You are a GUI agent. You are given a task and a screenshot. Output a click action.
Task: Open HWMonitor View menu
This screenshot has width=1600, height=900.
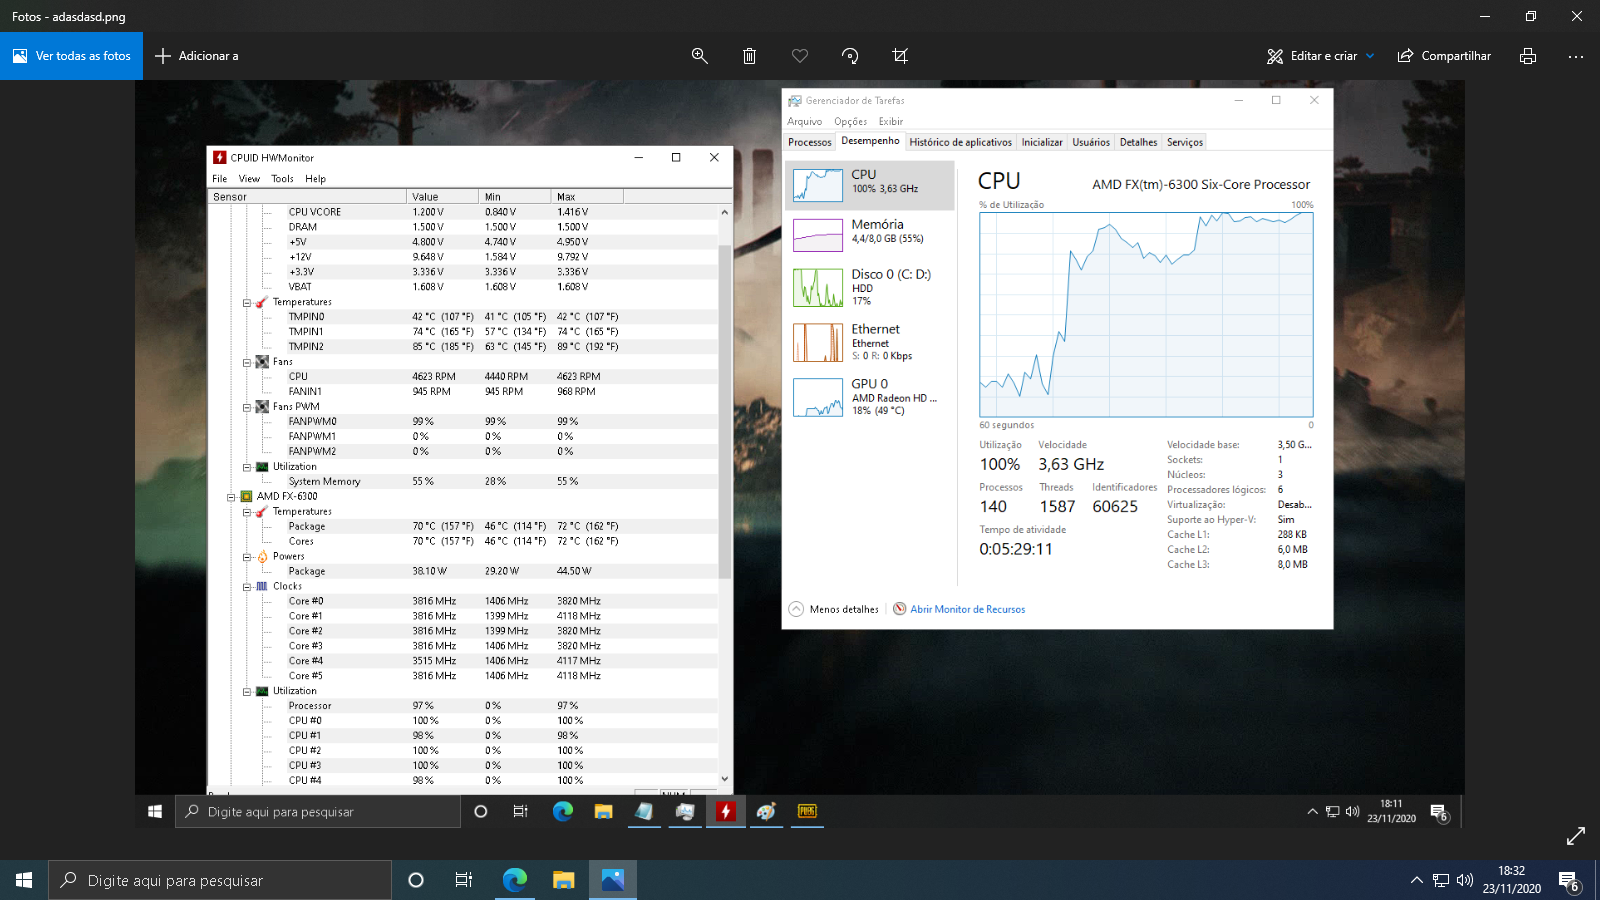coord(249,179)
